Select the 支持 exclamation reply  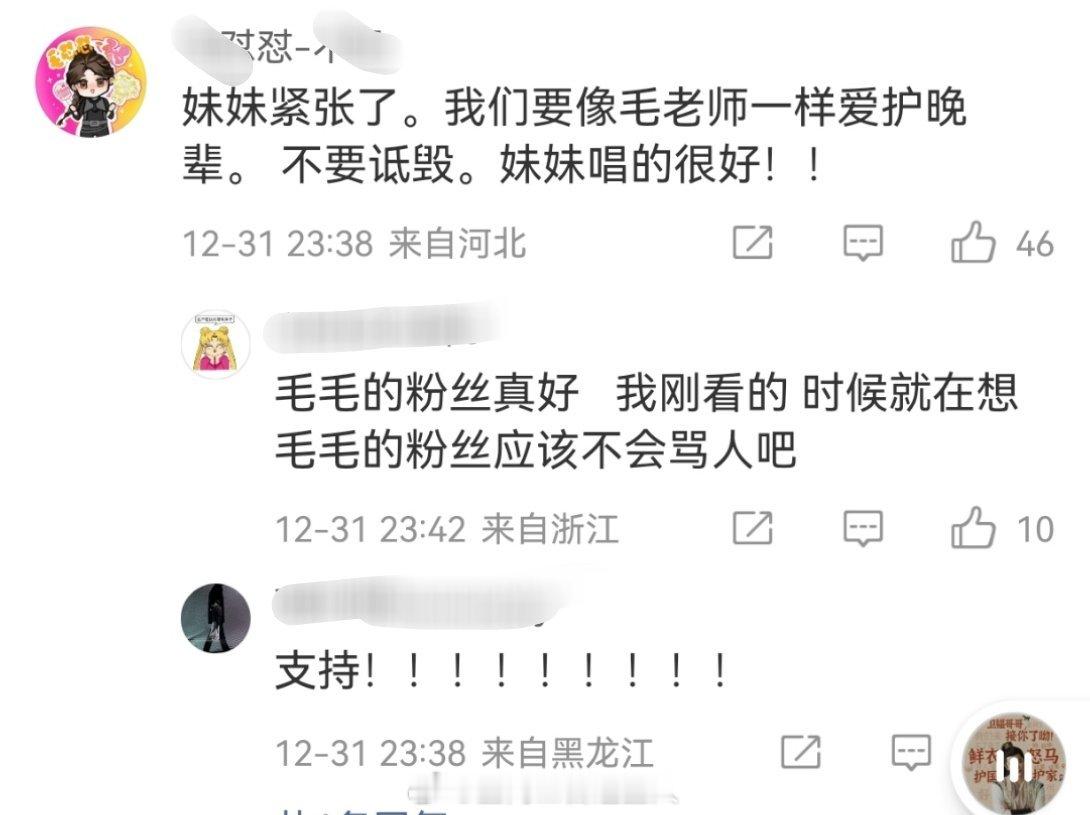point(501,671)
